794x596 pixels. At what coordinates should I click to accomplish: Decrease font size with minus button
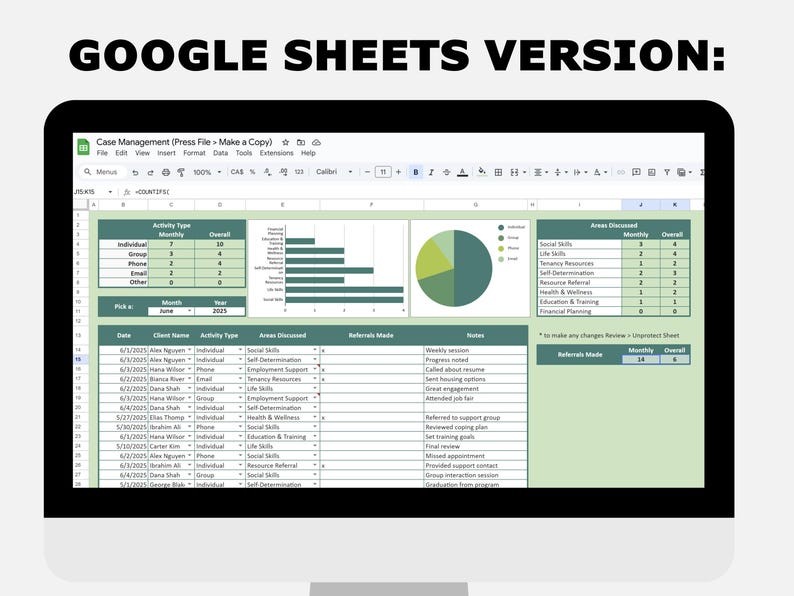tap(367, 172)
